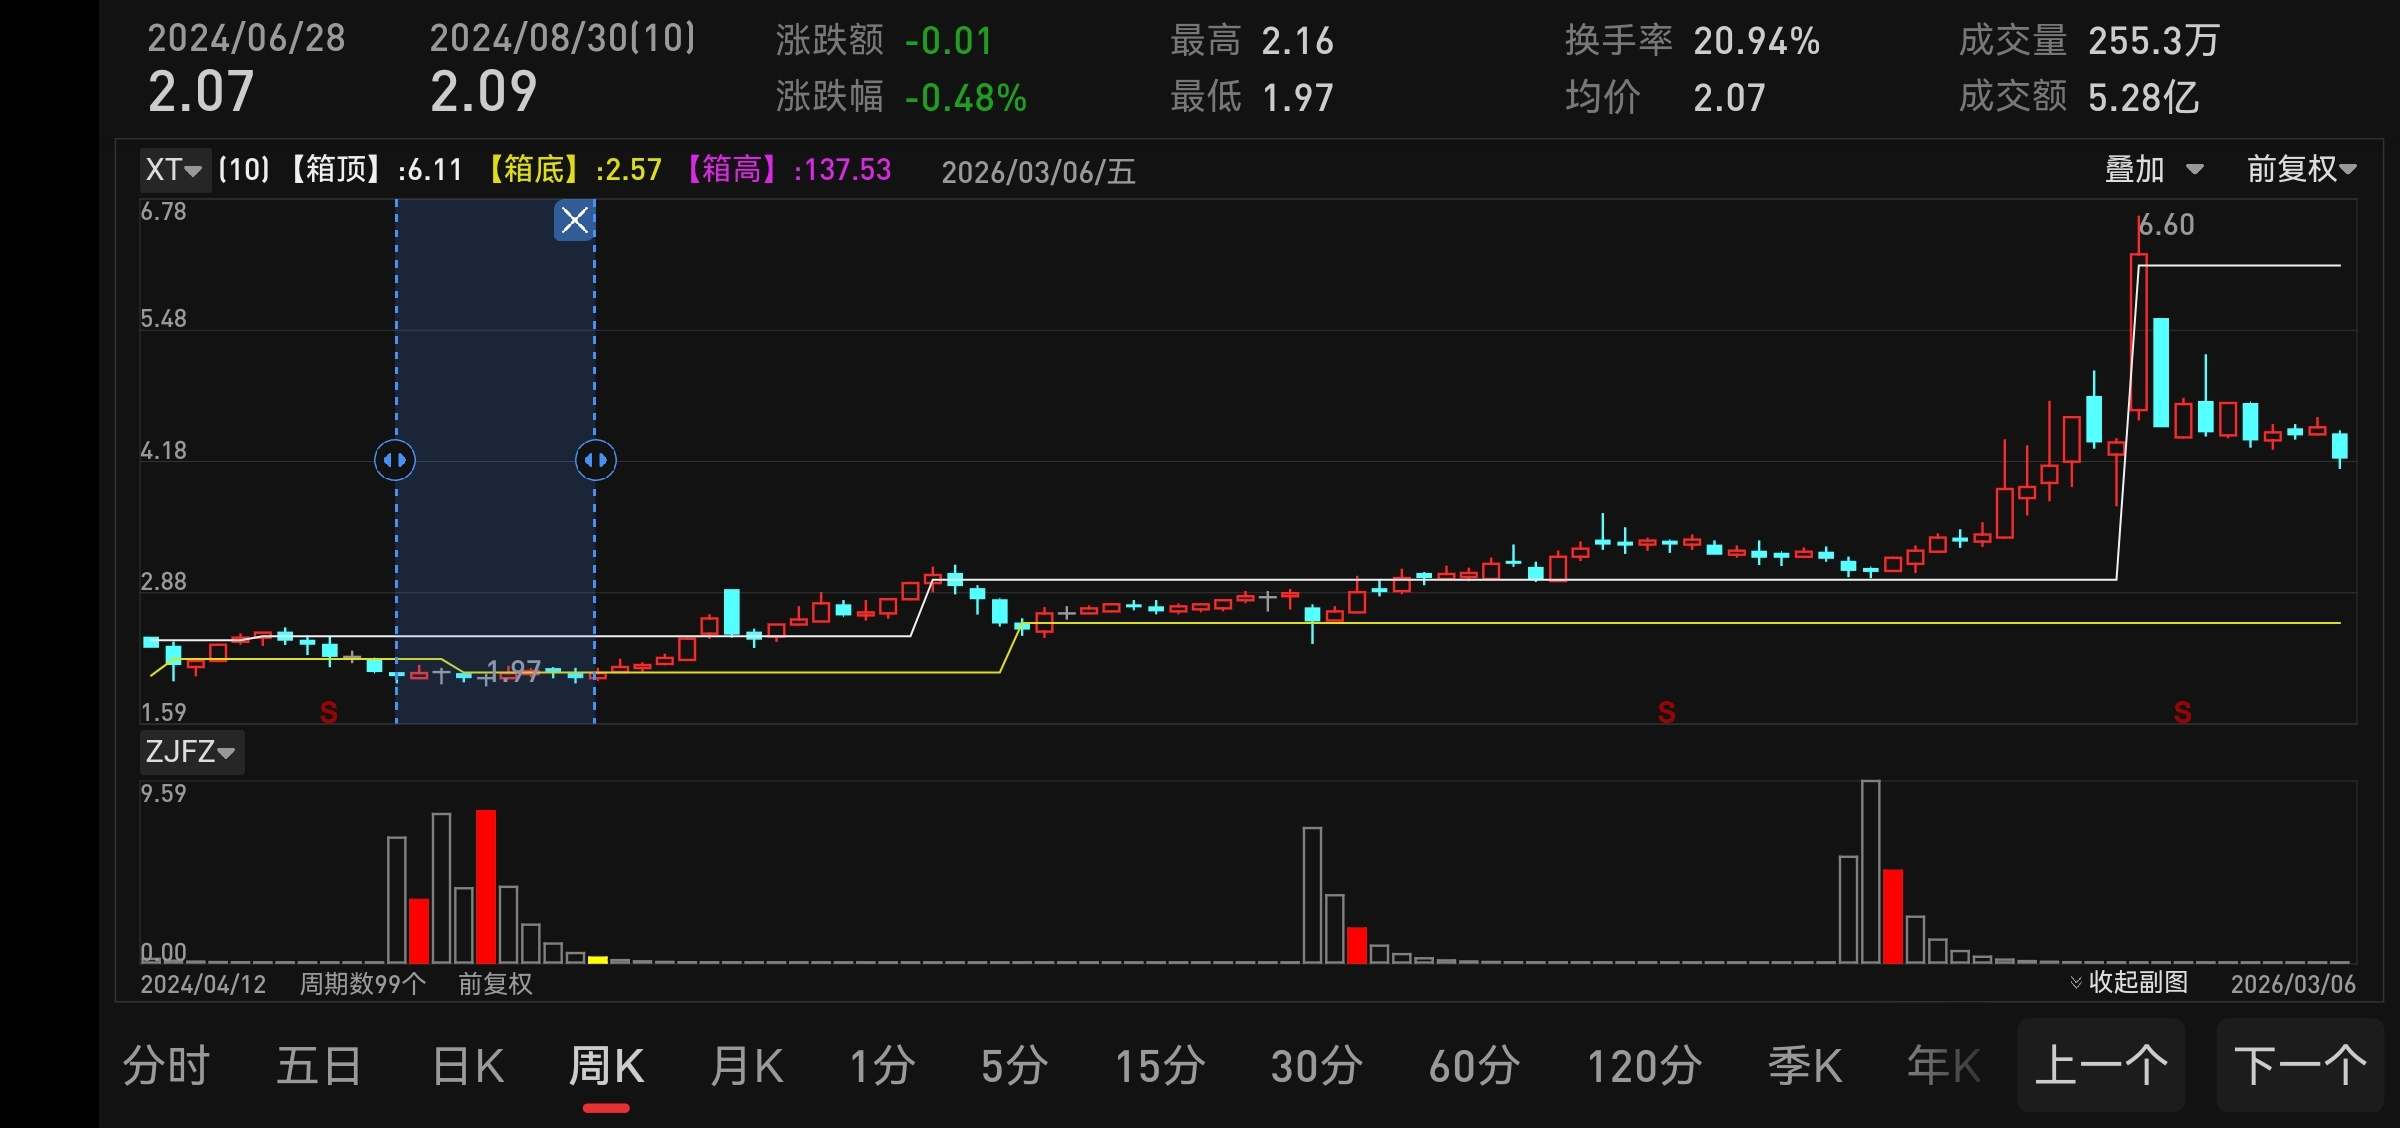Collapse the sub-chart via 收起副图
The height and width of the screenshot is (1128, 2400).
[x=2130, y=982]
